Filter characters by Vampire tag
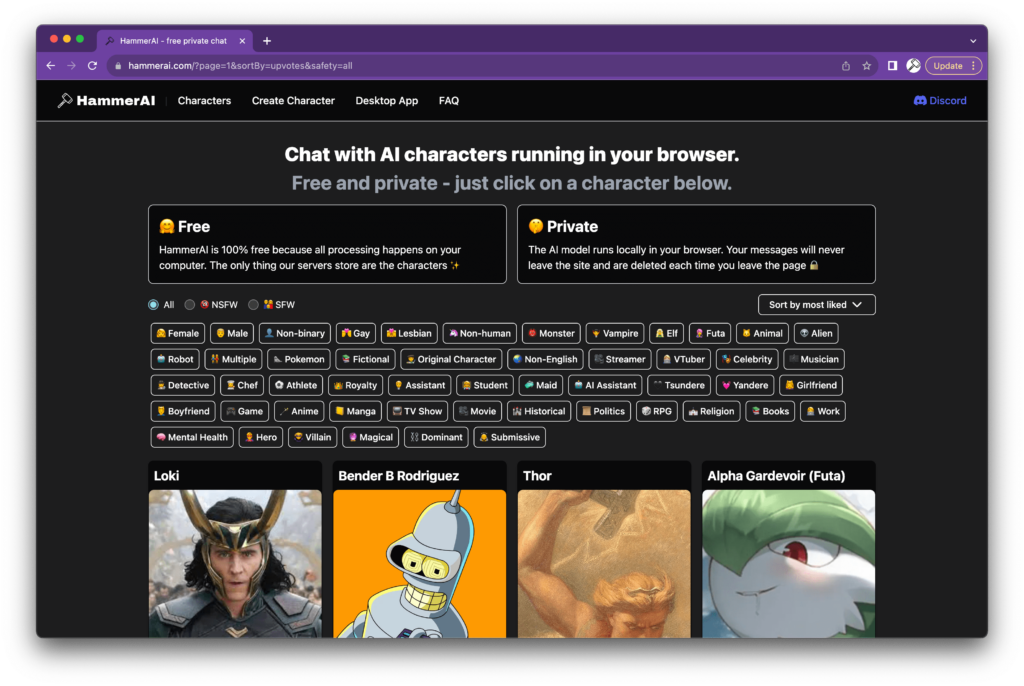 tap(614, 333)
